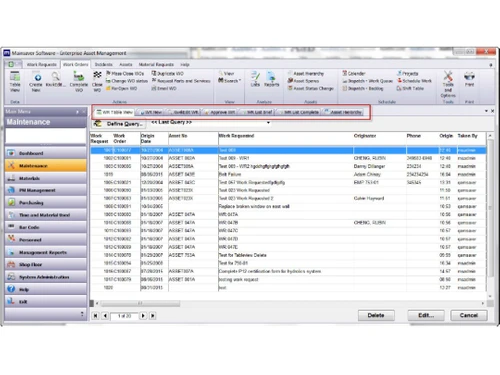Viewport: 500px width, 375px height.
Task: Open the Help ribbon tab
Action: pos(185,64)
